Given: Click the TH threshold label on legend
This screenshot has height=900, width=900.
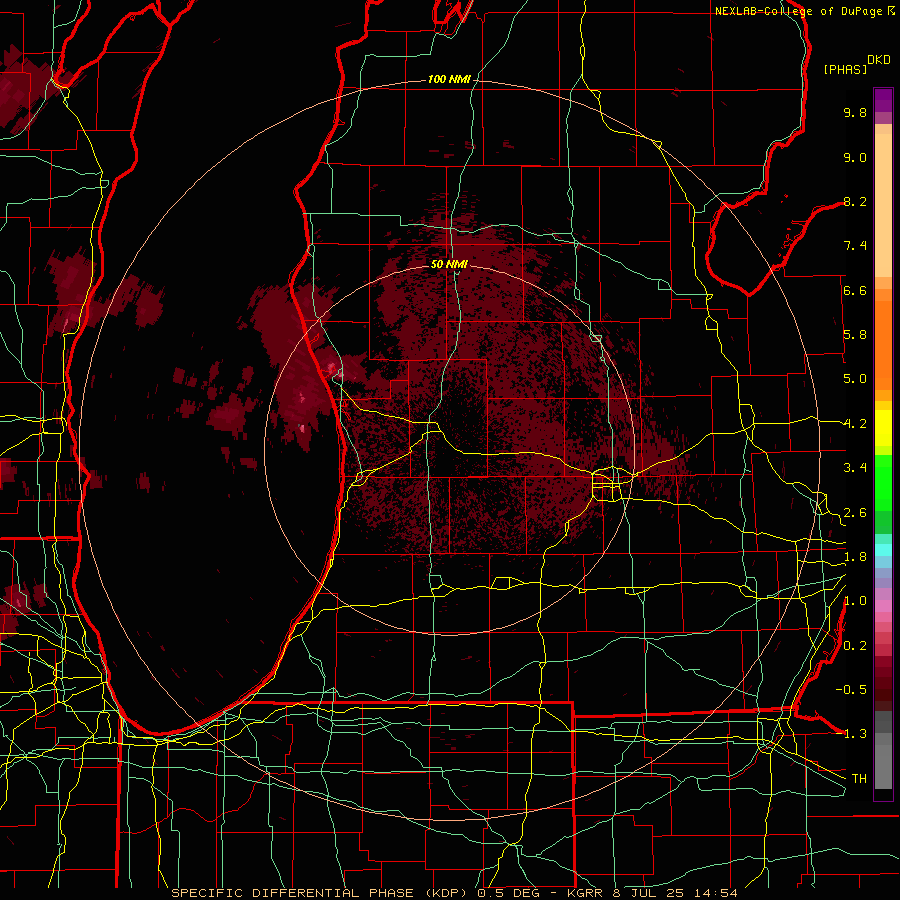Looking at the screenshot, I should coord(859,779).
